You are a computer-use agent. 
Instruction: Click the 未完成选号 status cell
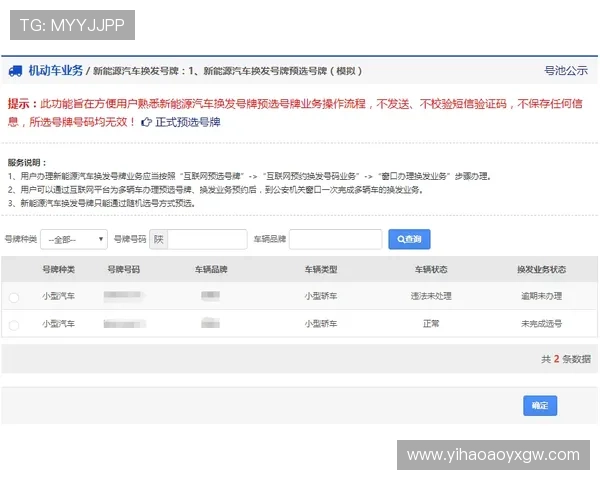pyautogui.click(x=541, y=324)
